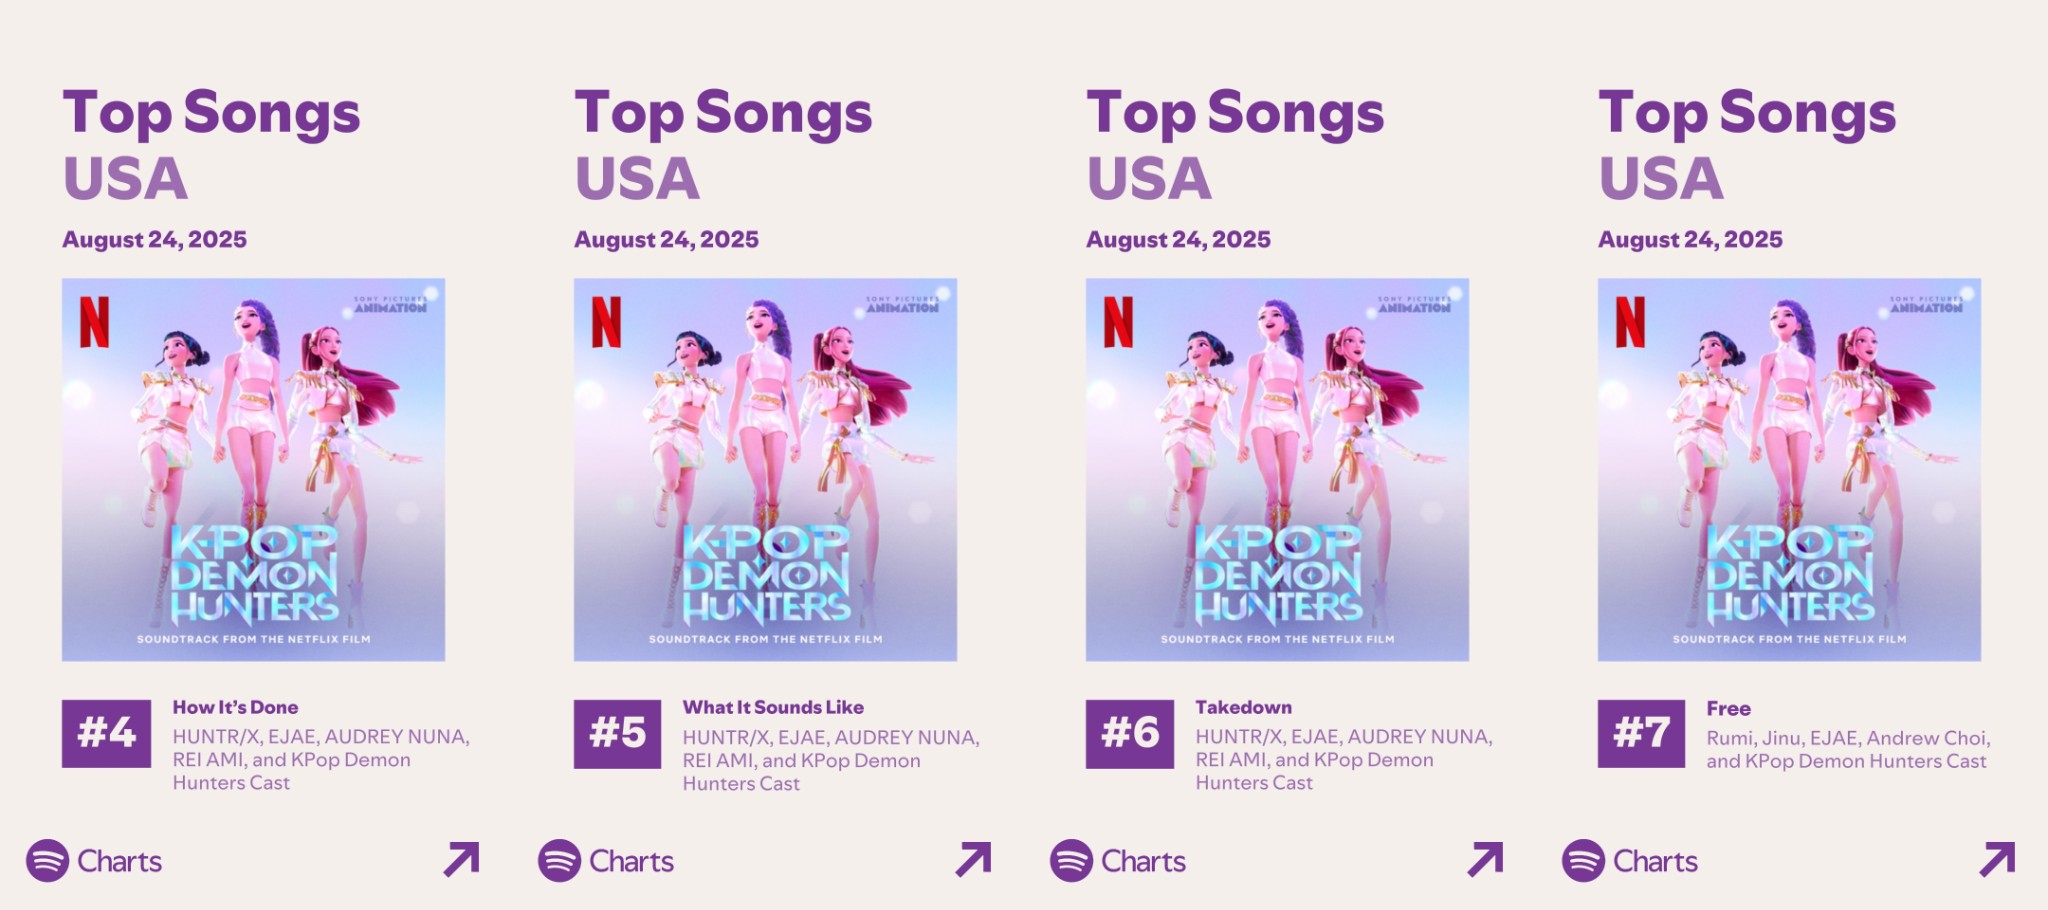This screenshot has width=2048, height=910.
Task: Click the Spotify logo on the #4 card
Action: [47, 861]
